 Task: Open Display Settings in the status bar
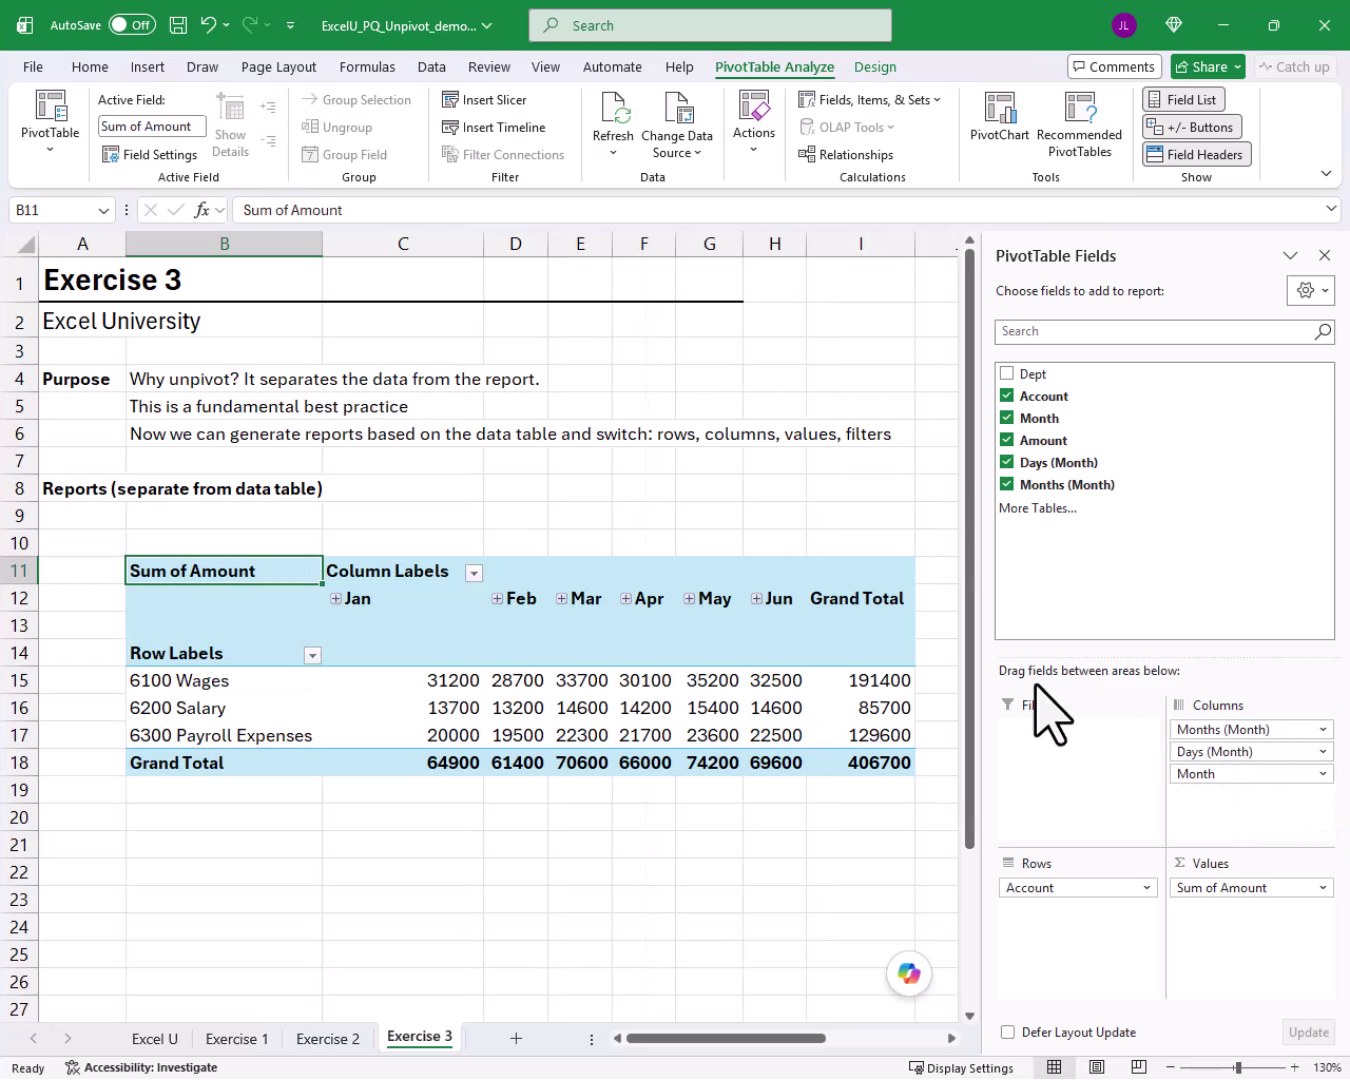[961, 1067]
